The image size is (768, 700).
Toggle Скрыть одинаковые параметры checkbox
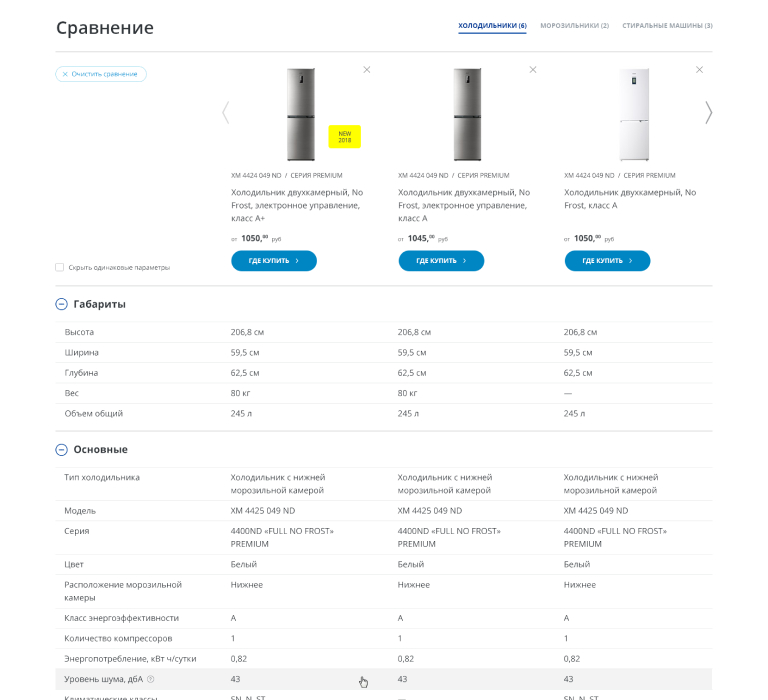60,267
